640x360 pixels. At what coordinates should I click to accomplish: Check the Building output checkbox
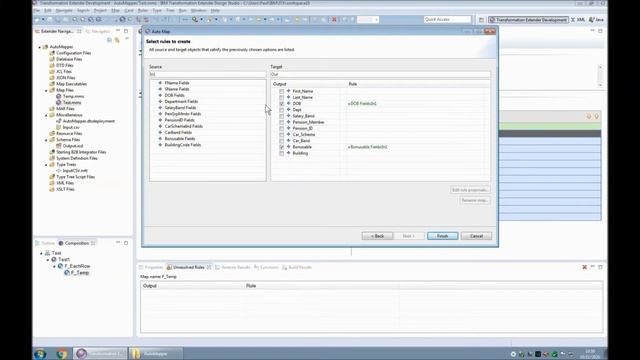tap(282, 153)
